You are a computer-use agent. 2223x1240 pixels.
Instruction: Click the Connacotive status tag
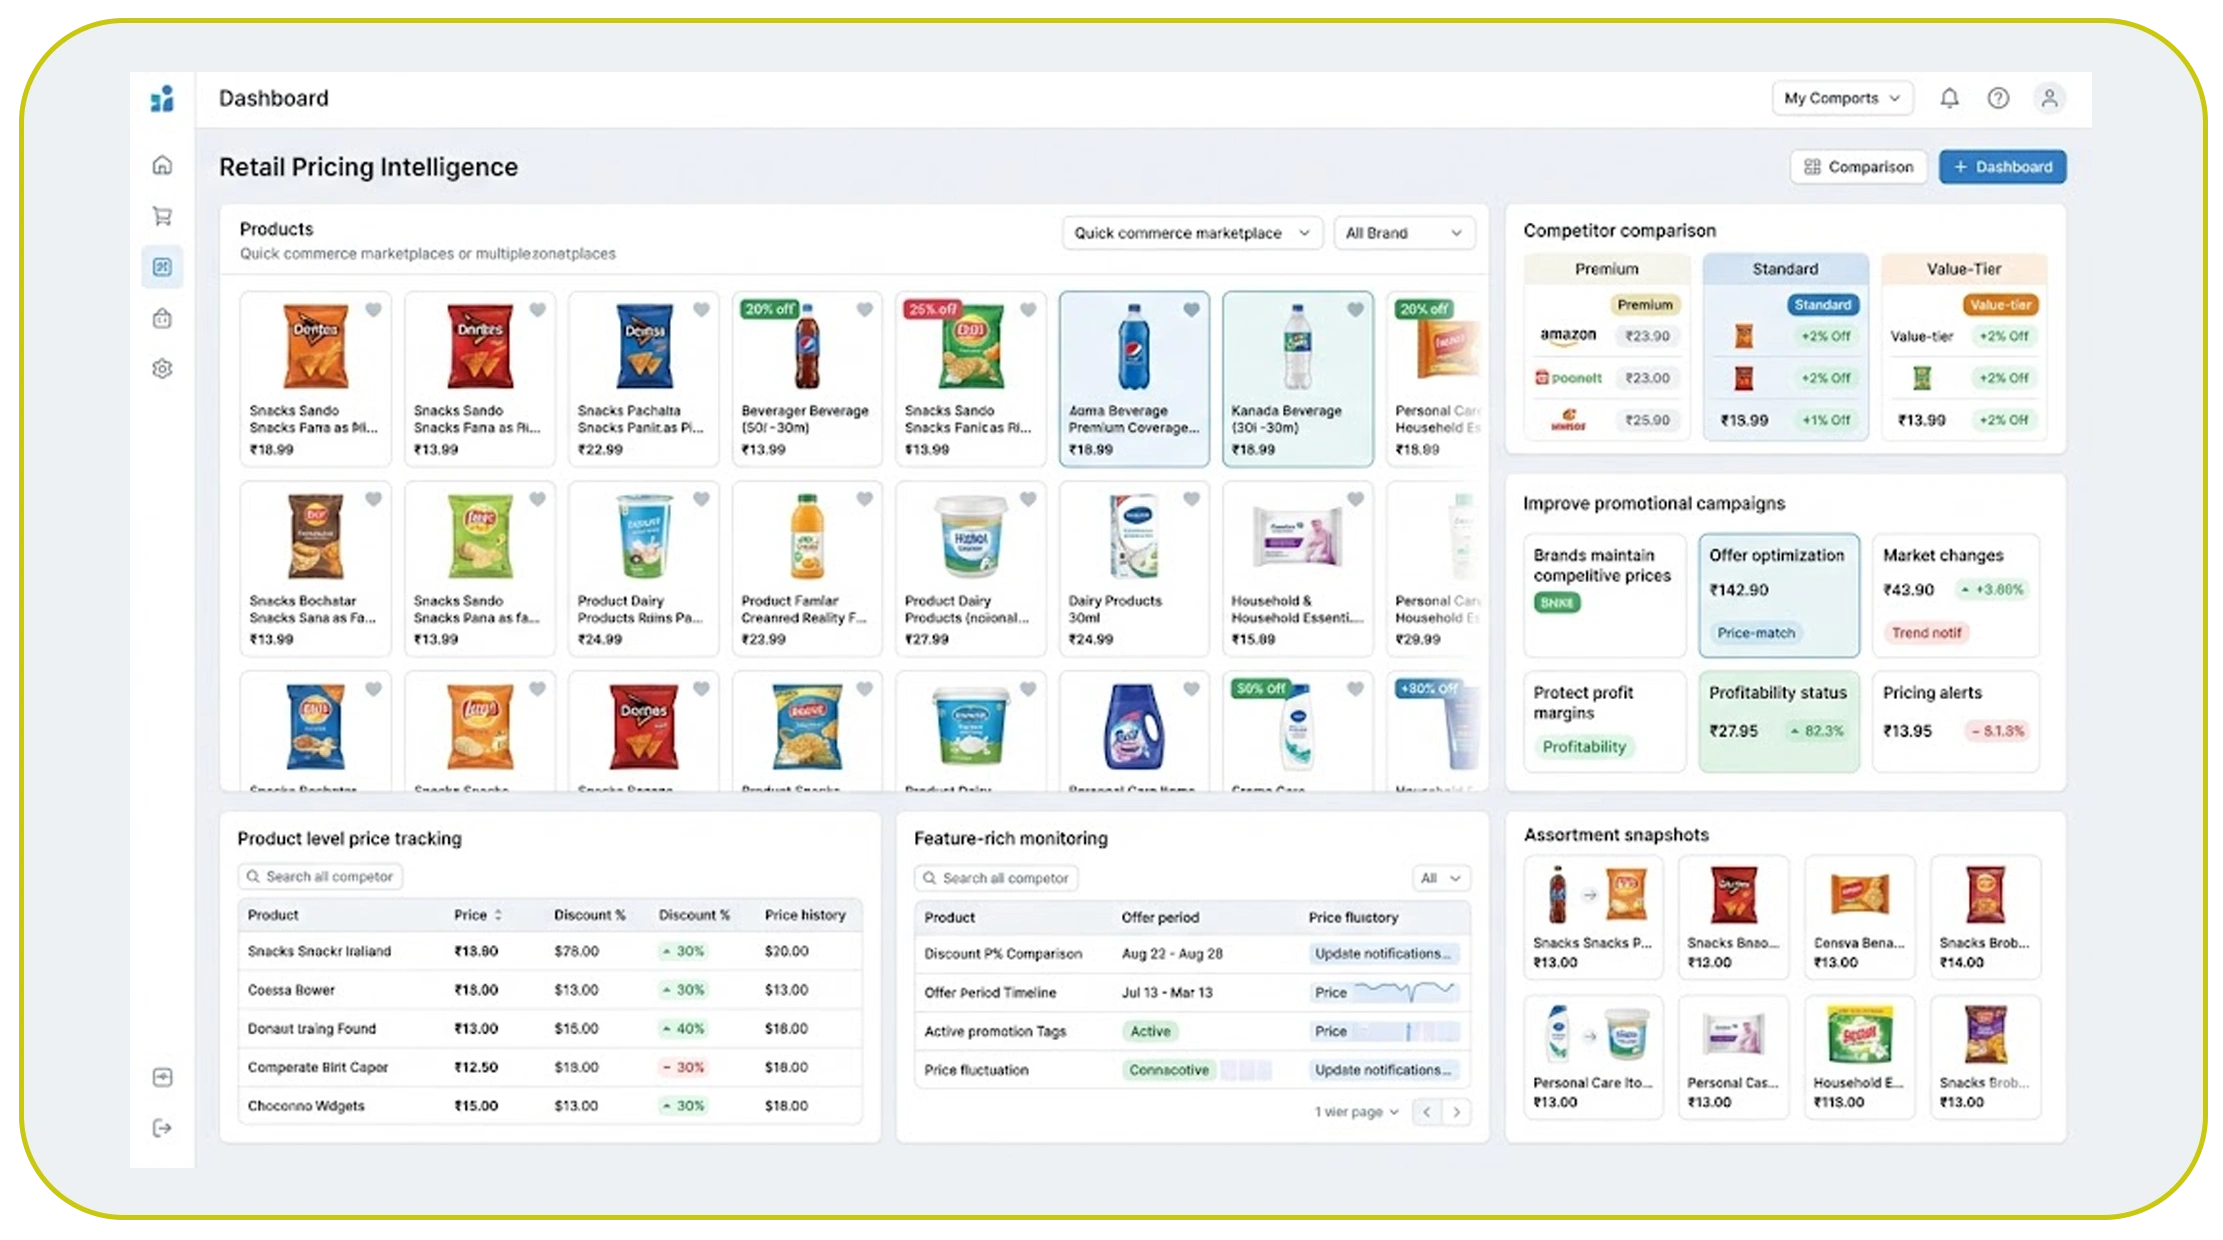pos(1168,1070)
